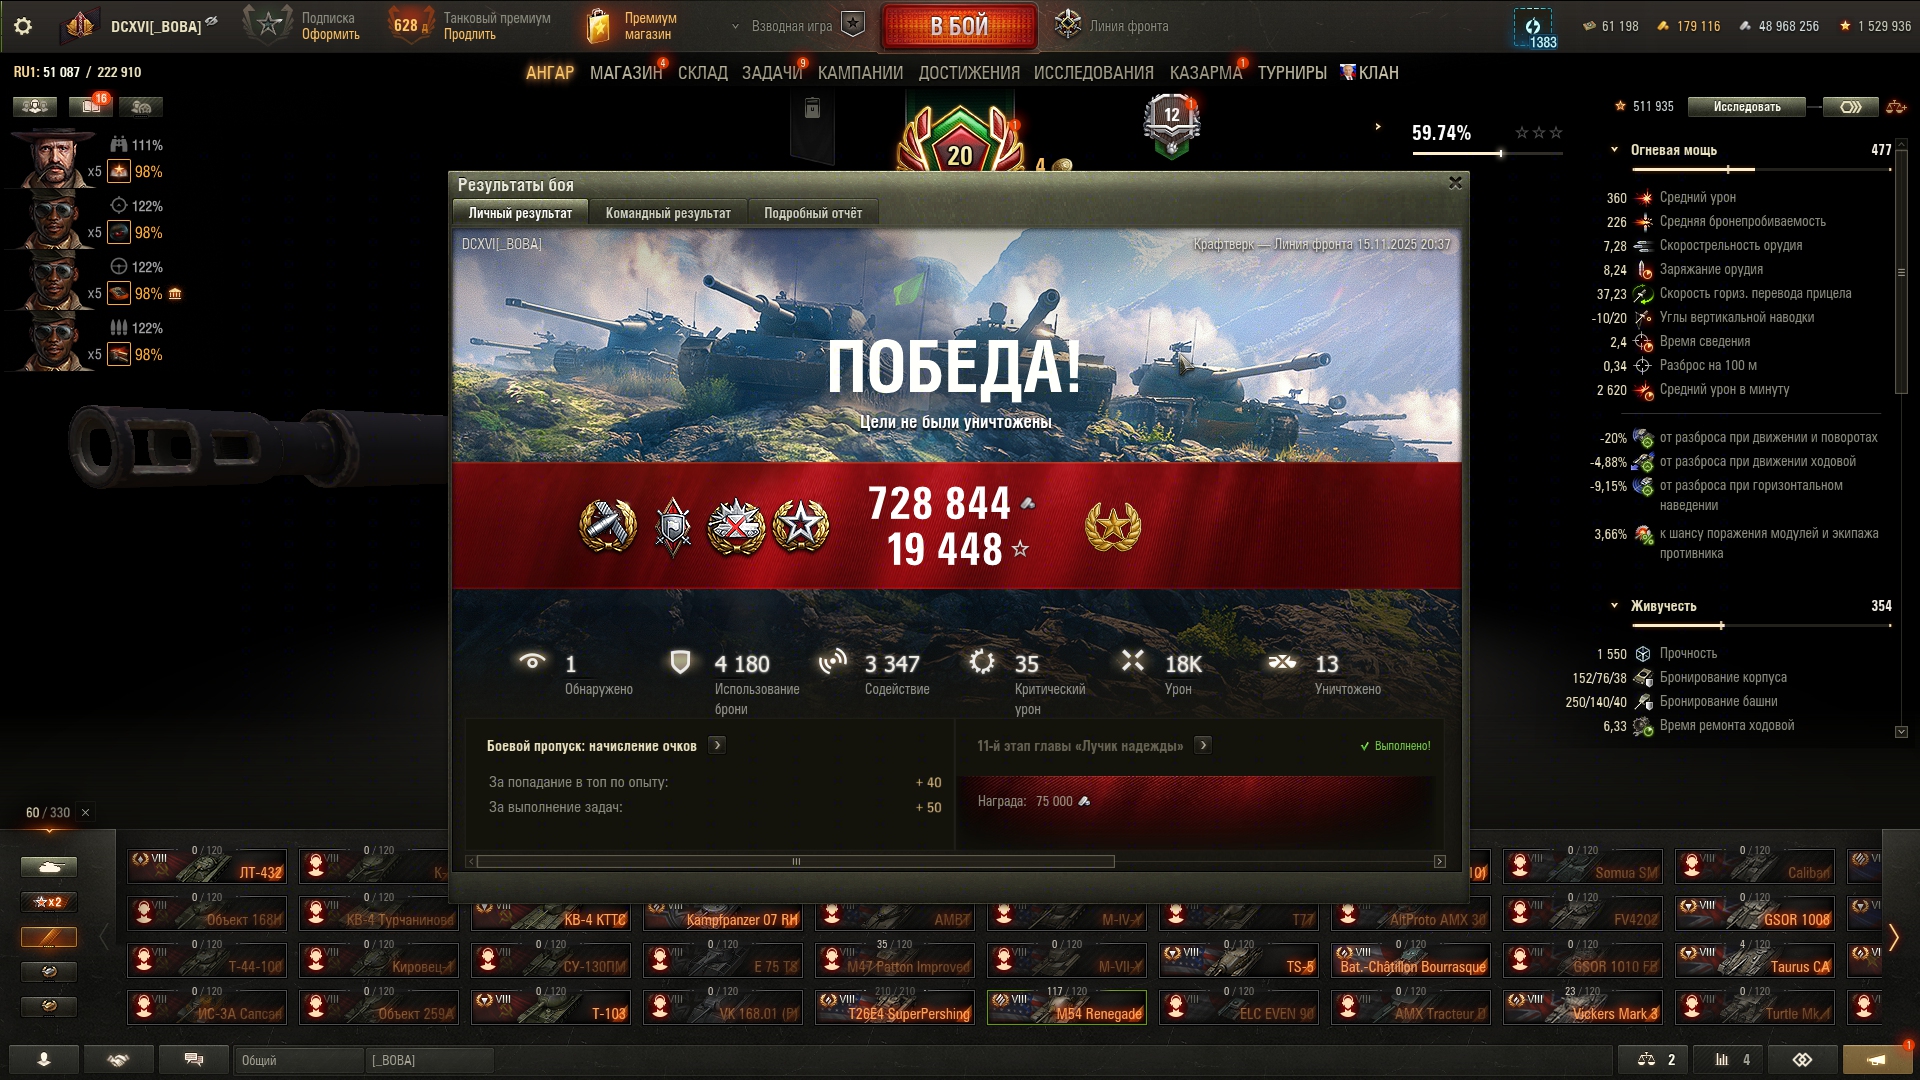
Task: Open the Frontline mode snowflake icon
Action: (1068, 25)
